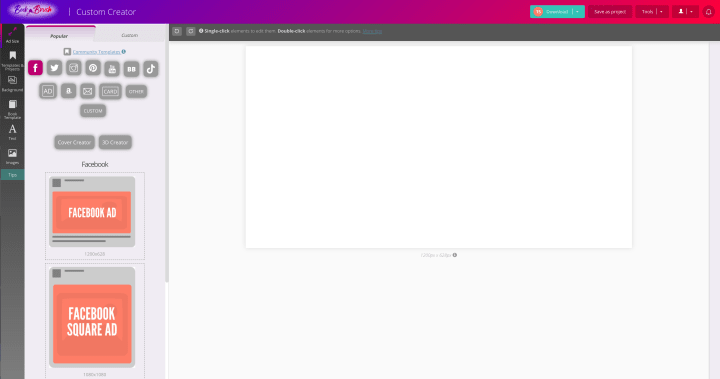
Task: Select Twitter ad sizes icon
Action: 55,68
